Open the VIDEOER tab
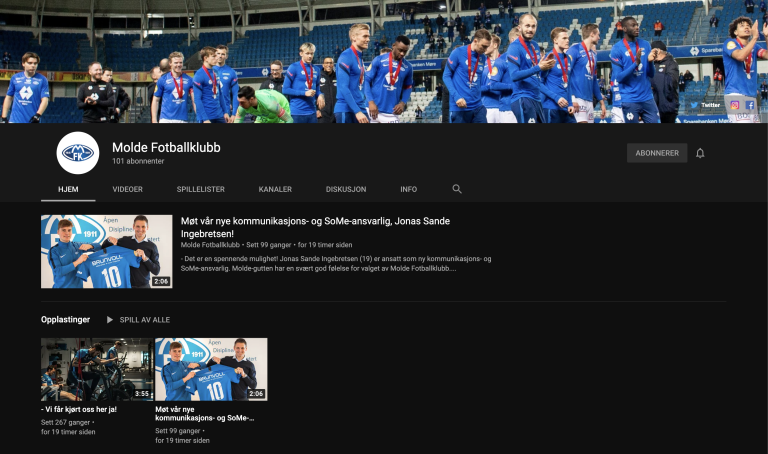Screen dimensions: 768x454 (x=127, y=189)
